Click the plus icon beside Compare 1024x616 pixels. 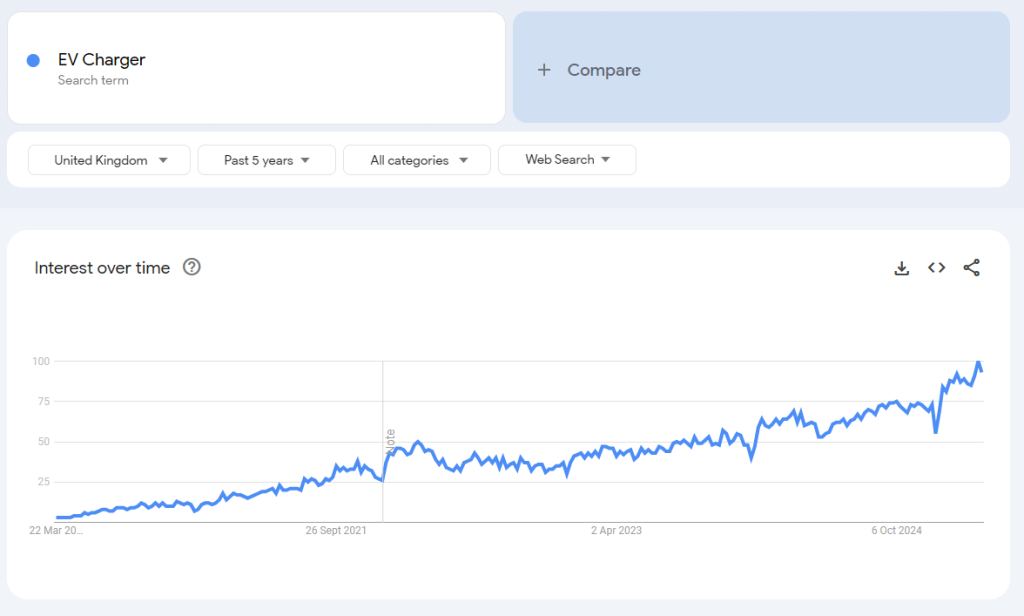pos(544,70)
